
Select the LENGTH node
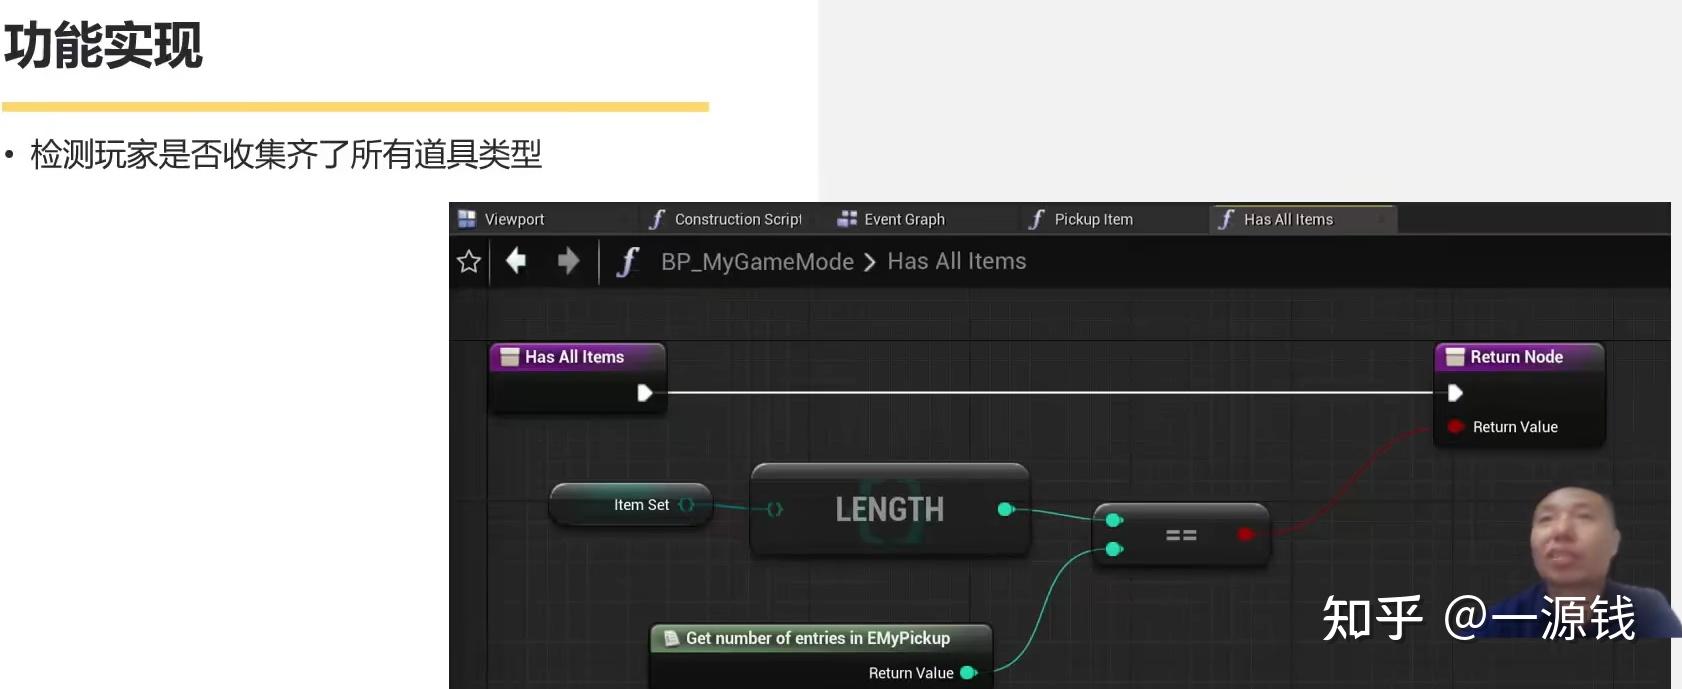point(889,509)
